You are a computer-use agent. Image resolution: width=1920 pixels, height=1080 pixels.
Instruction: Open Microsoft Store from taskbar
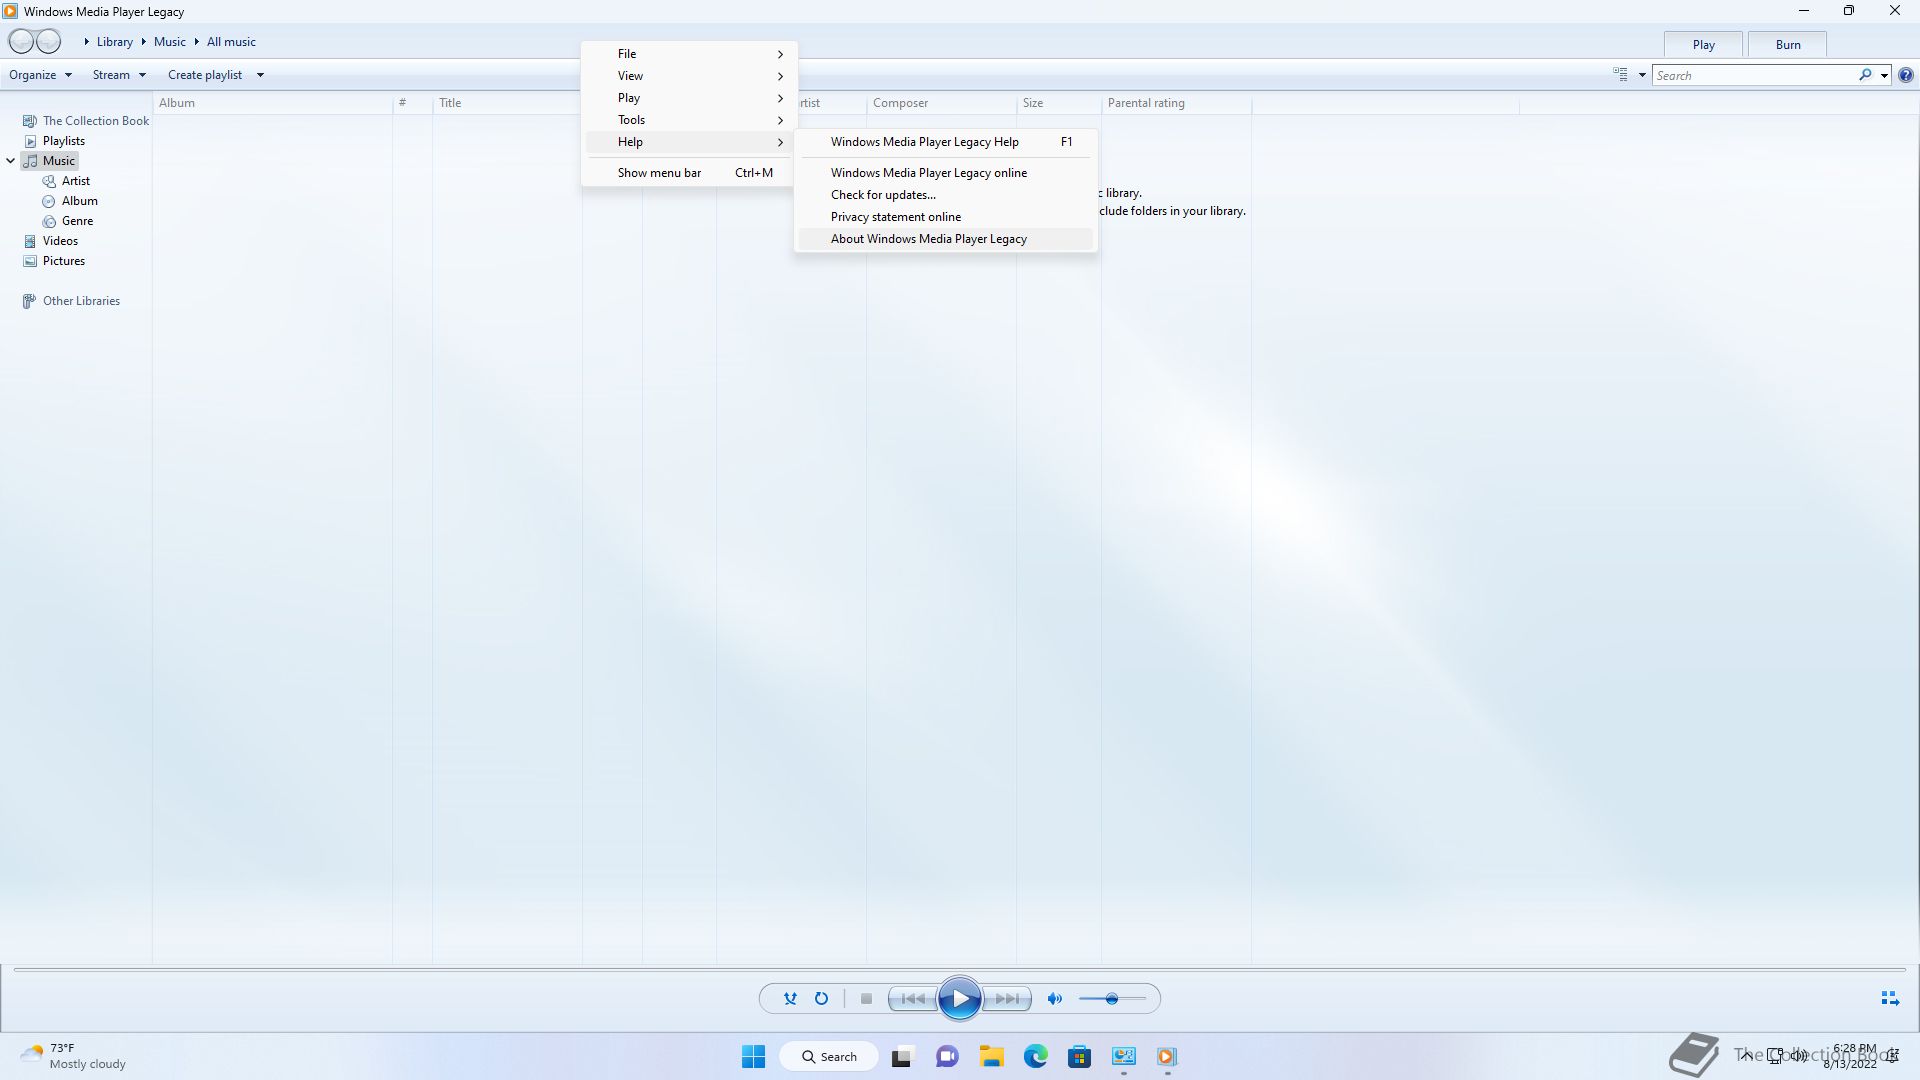click(1079, 1056)
